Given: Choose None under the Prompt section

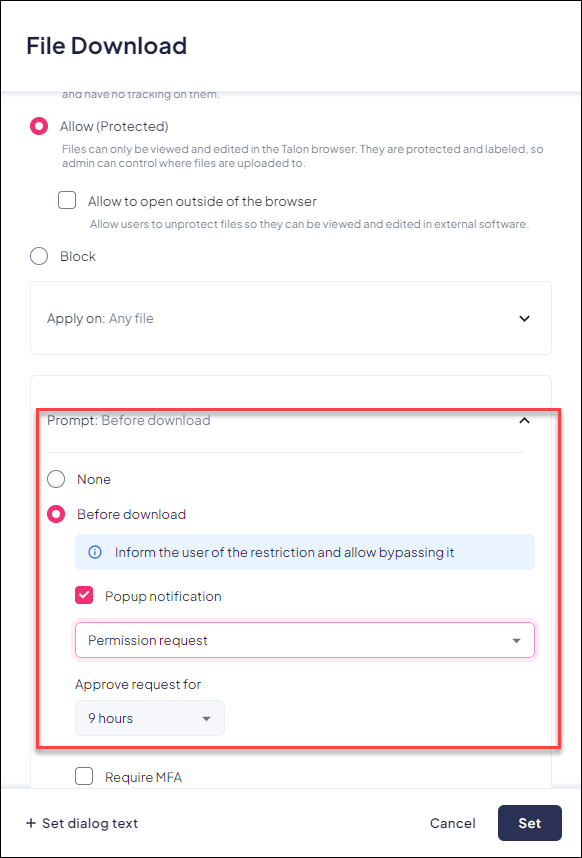Looking at the screenshot, I should point(56,479).
